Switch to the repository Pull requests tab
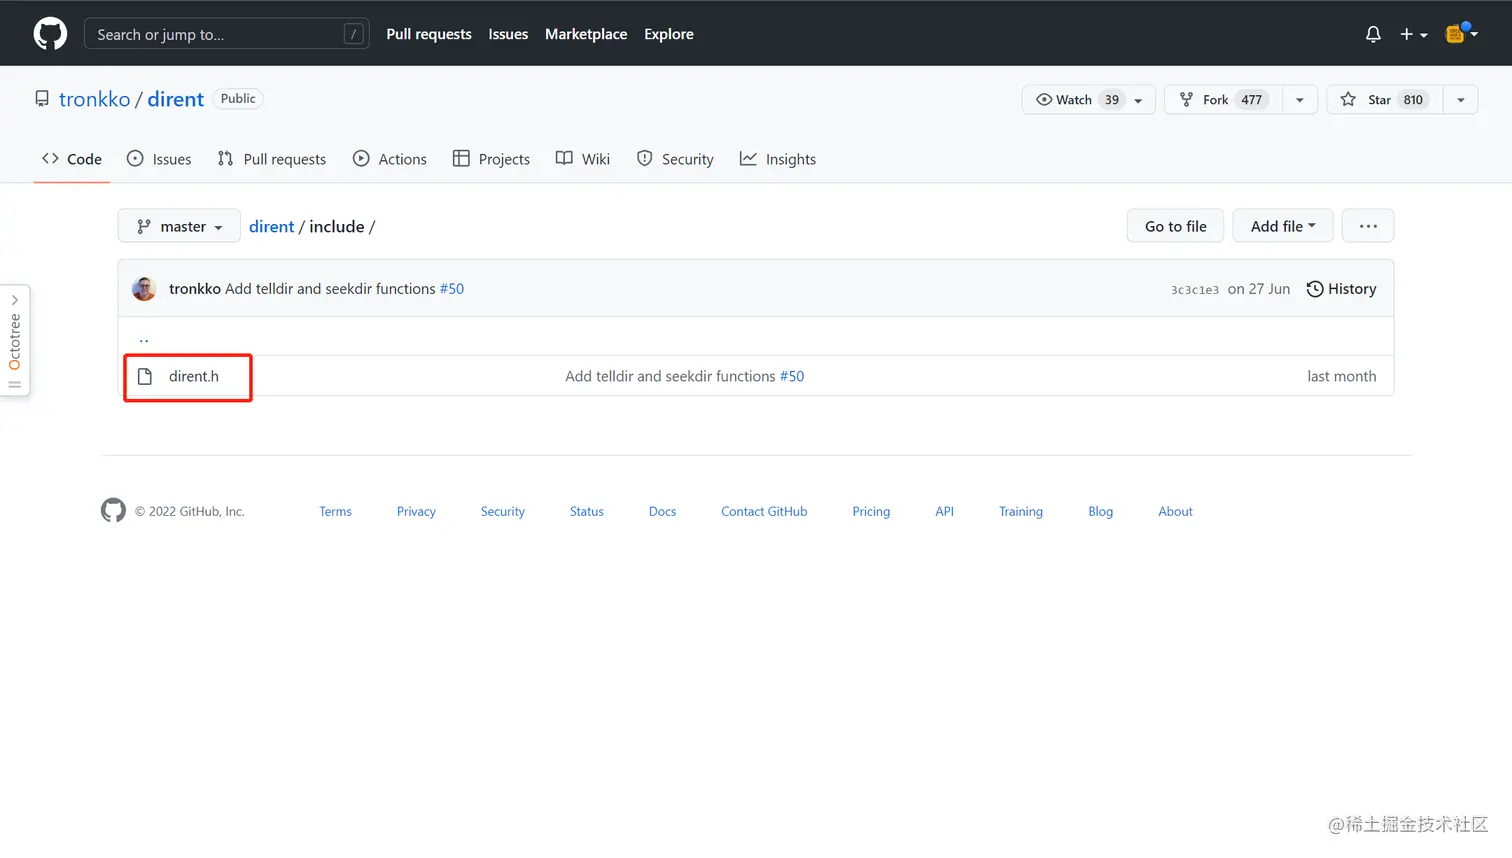Viewport: 1512px width, 858px height. tap(272, 159)
